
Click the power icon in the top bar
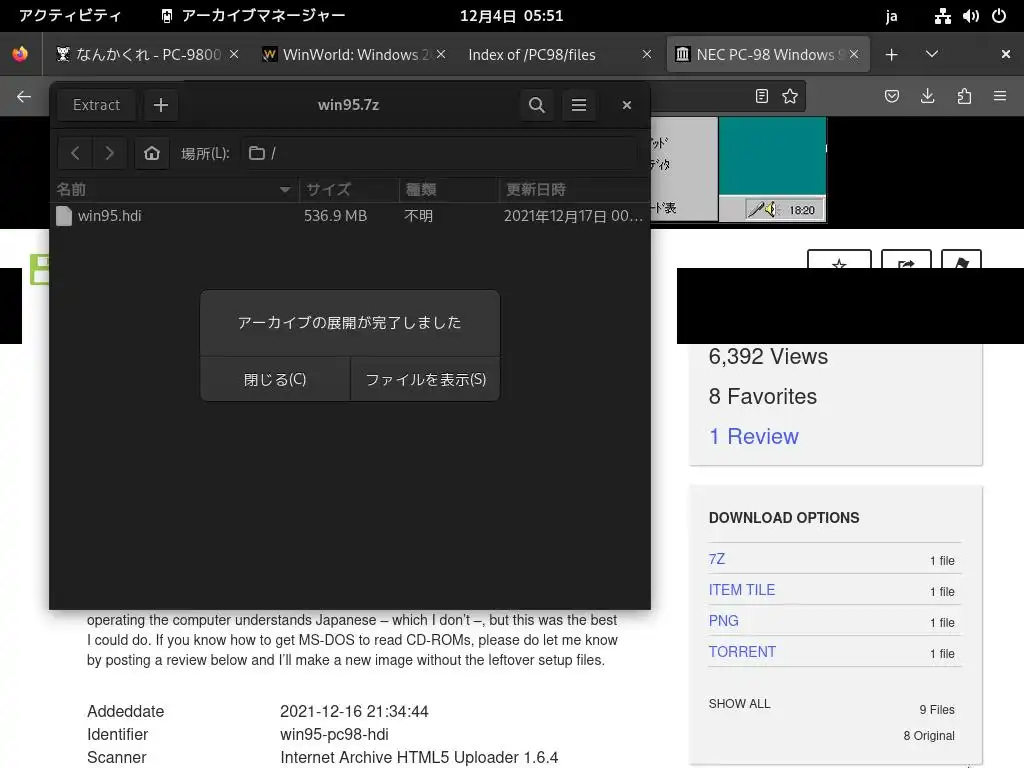[999, 16]
